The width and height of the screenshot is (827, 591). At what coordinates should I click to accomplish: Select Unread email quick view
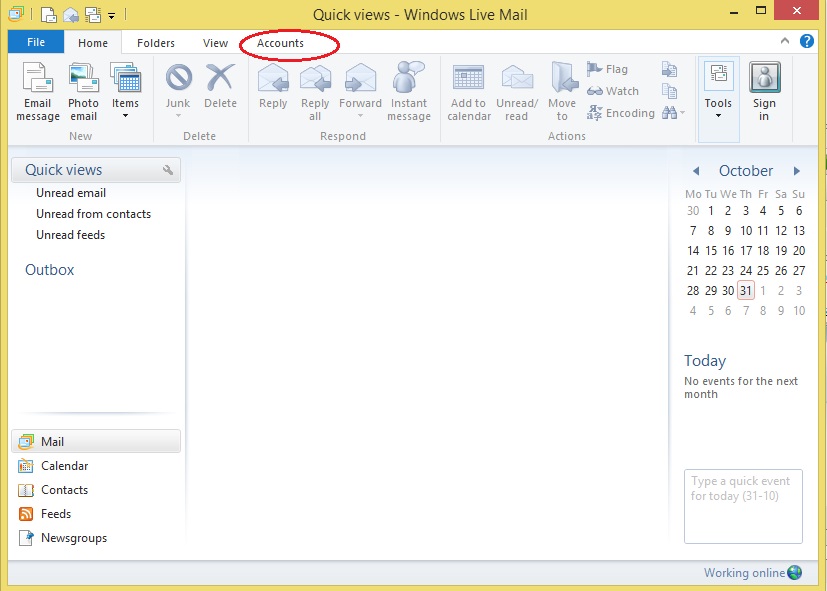(x=71, y=193)
